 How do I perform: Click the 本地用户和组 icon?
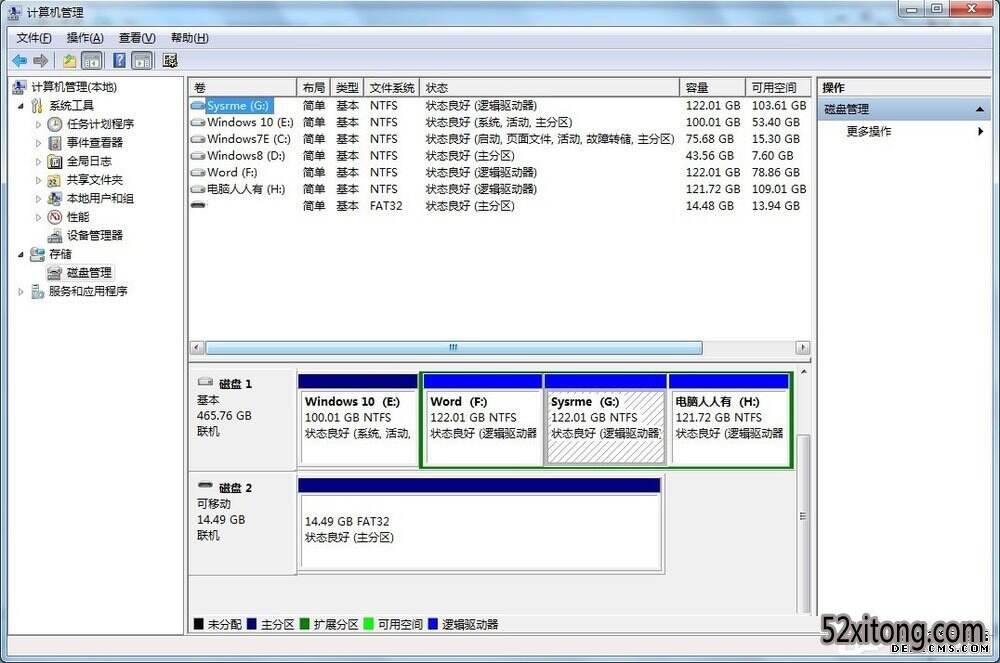click(55, 198)
